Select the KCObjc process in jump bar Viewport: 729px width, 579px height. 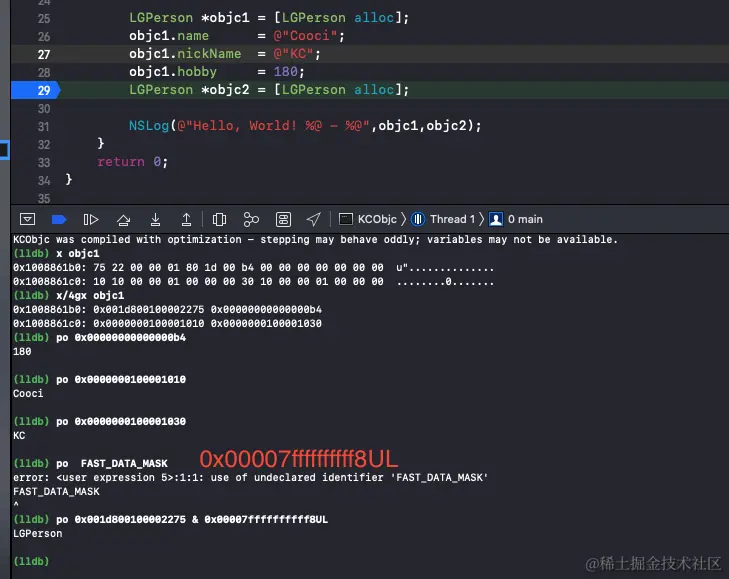coord(368,219)
